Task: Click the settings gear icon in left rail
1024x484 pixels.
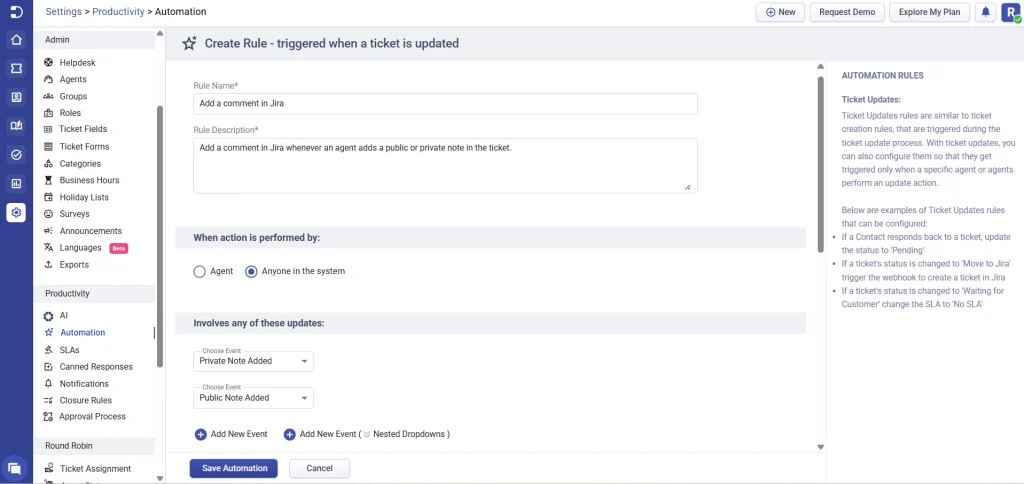Action: point(16,212)
